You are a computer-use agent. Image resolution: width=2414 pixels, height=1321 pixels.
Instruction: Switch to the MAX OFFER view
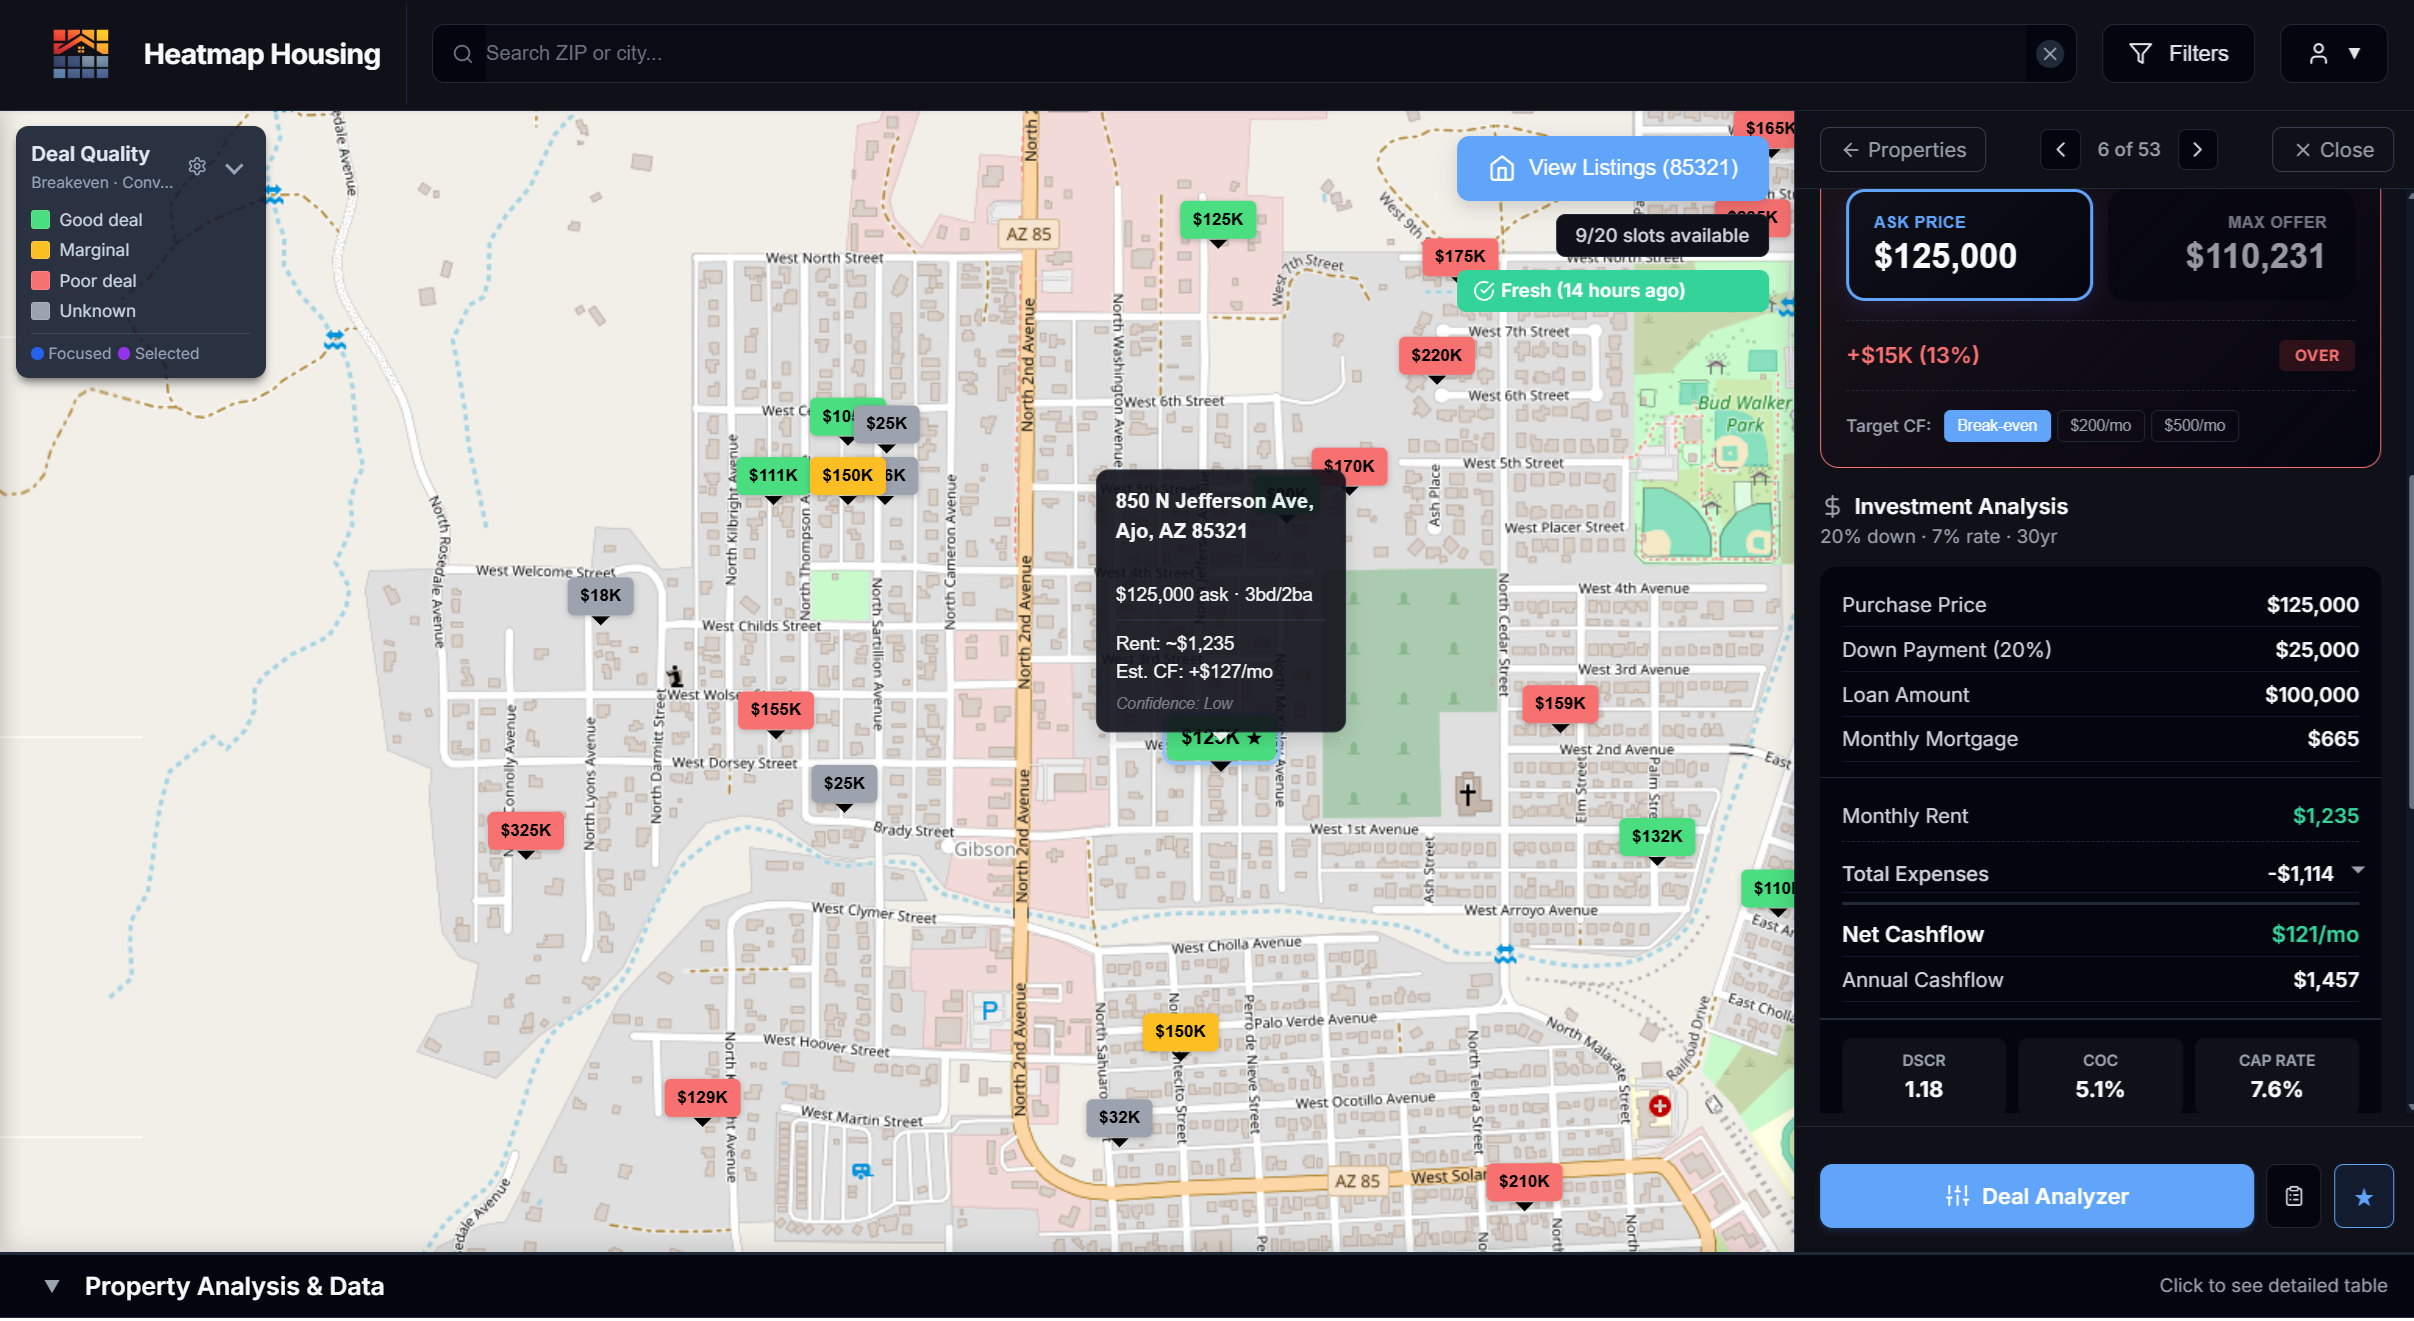pyautogui.click(x=2254, y=244)
